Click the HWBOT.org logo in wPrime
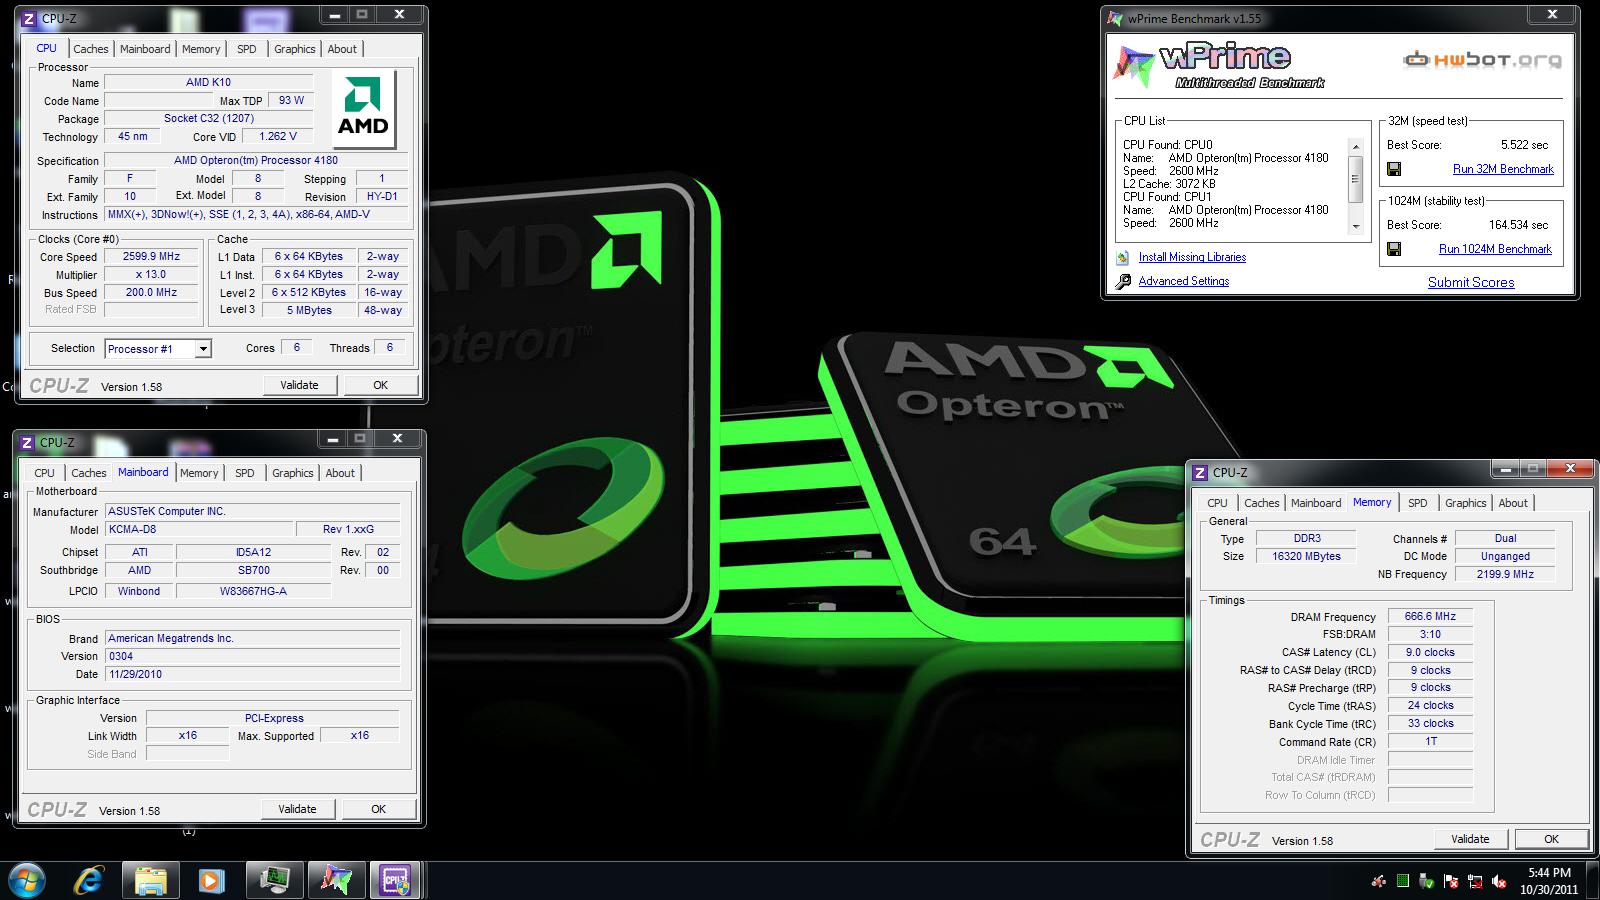Image resolution: width=1600 pixels, height=900 pixels. coord(1482,60)
